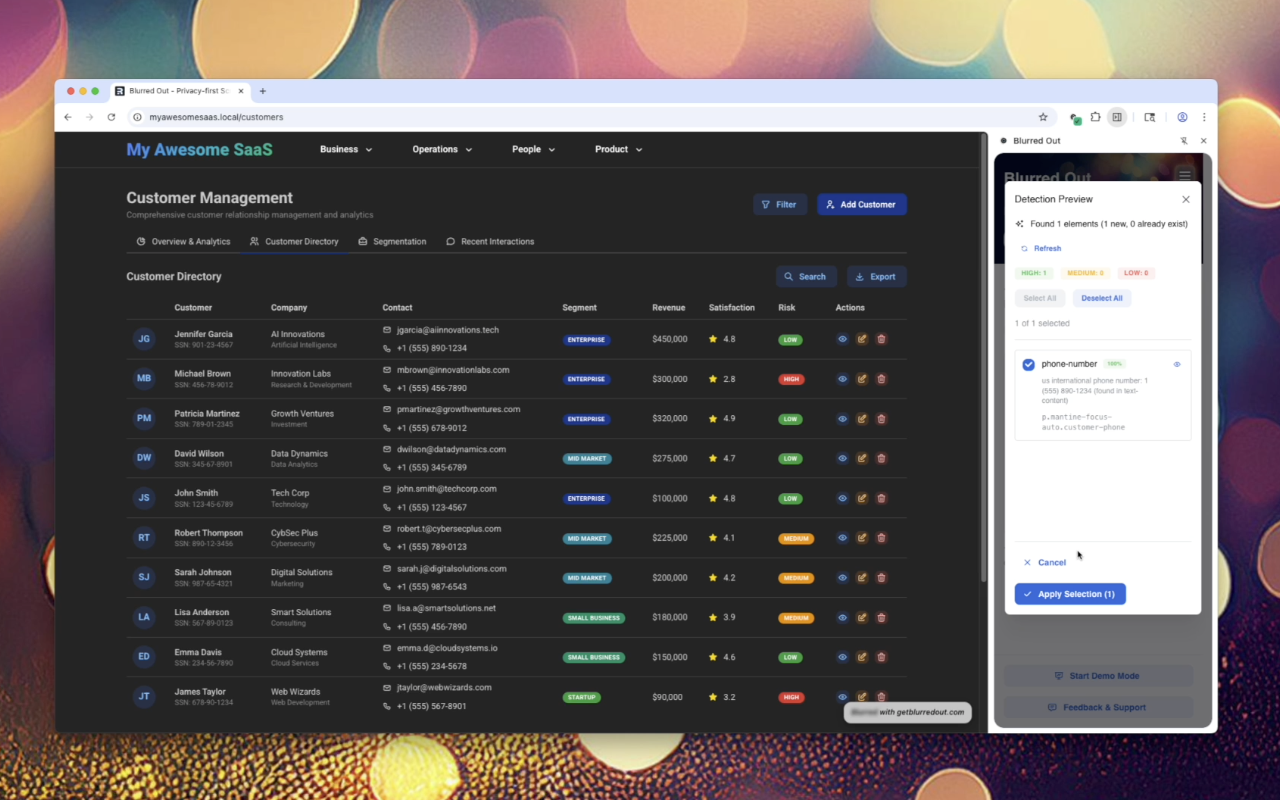Open the Chrome extensions puzzle menu
The height and width of the screenshot is (800, 1280).
tap(1096, 117)
